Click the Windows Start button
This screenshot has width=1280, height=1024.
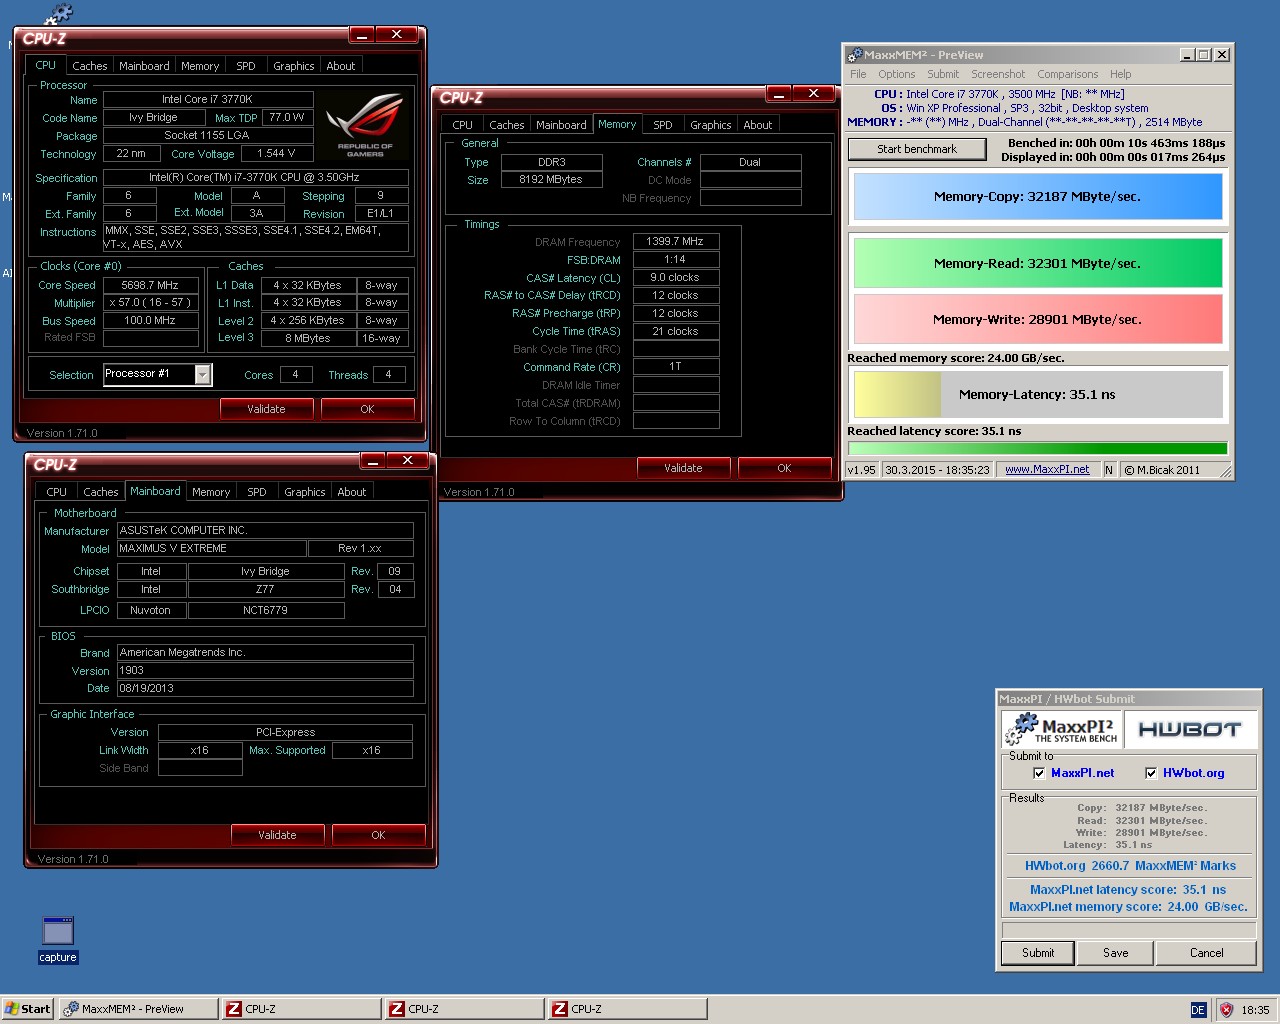(28, 1009)
